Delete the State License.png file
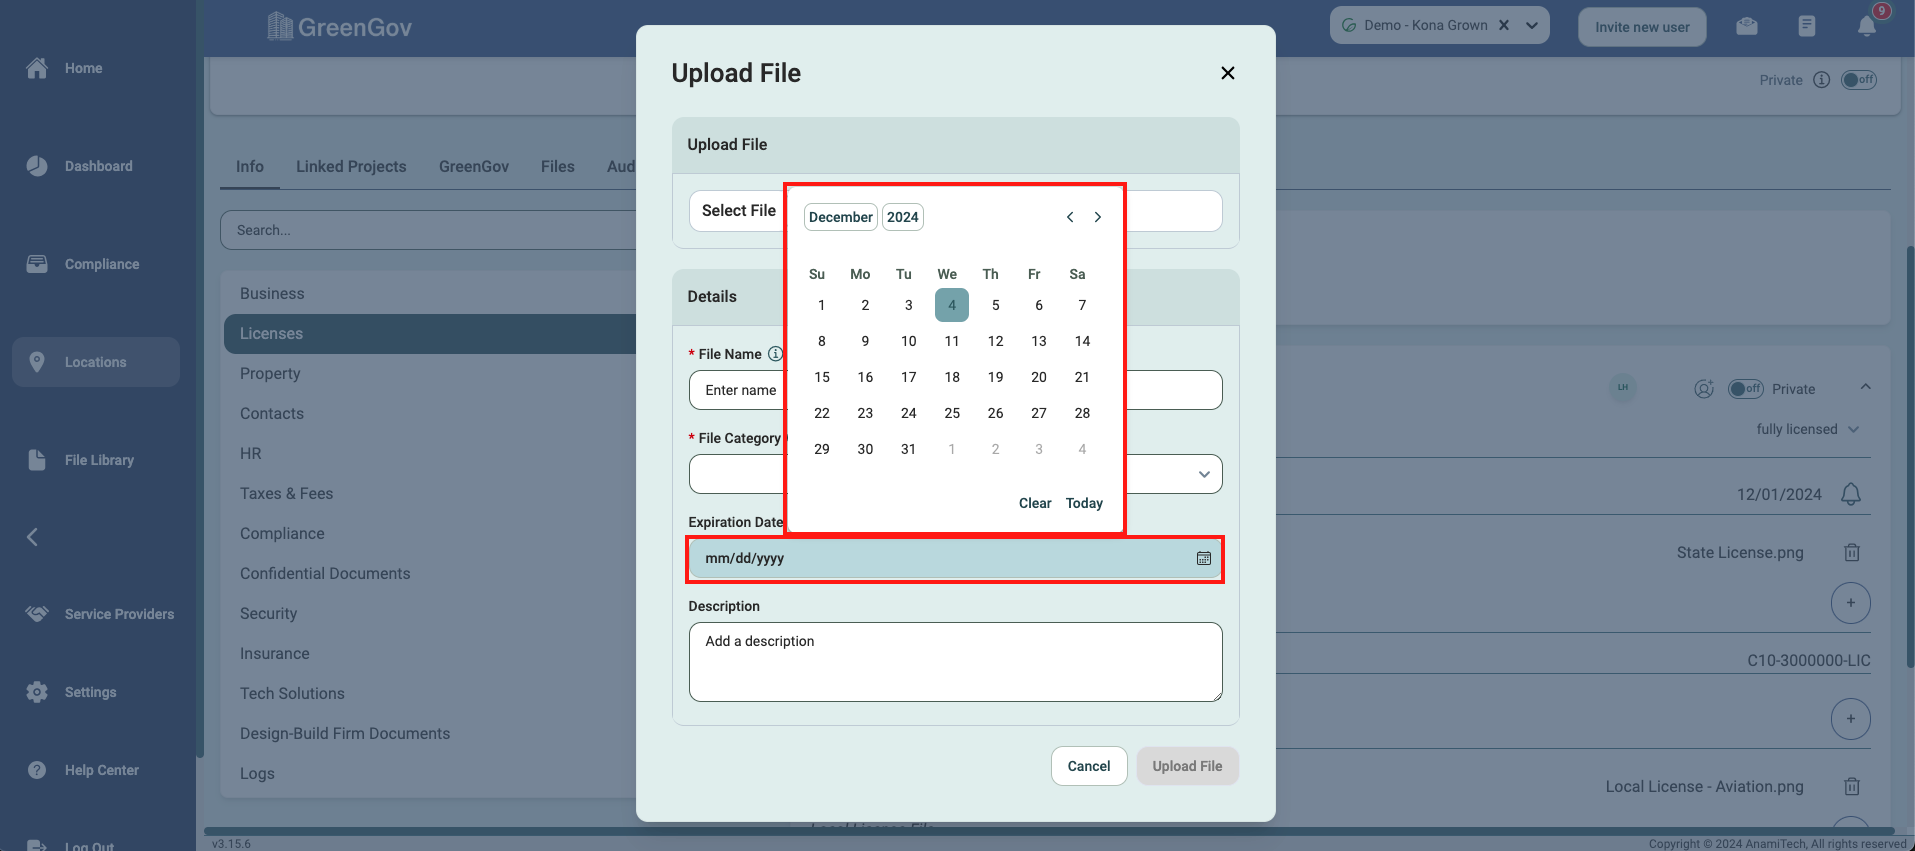The height and width of the screenshot is (851, 1915). click(1851, 553)
